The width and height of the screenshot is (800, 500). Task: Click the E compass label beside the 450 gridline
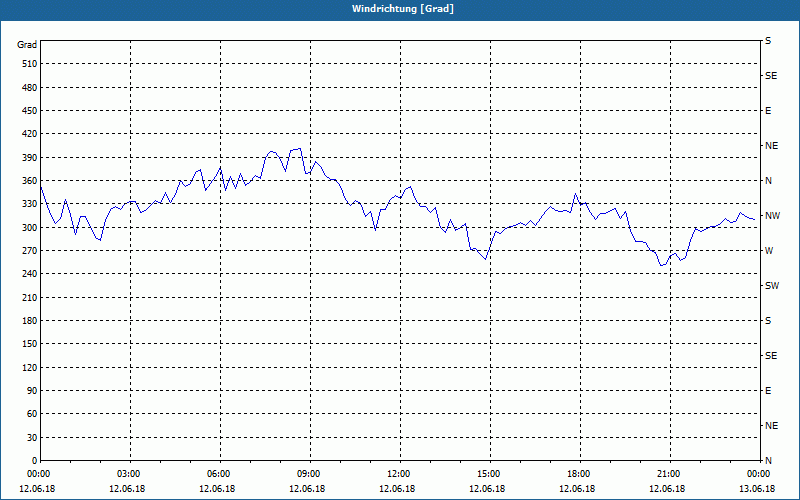tap(768, 111)
